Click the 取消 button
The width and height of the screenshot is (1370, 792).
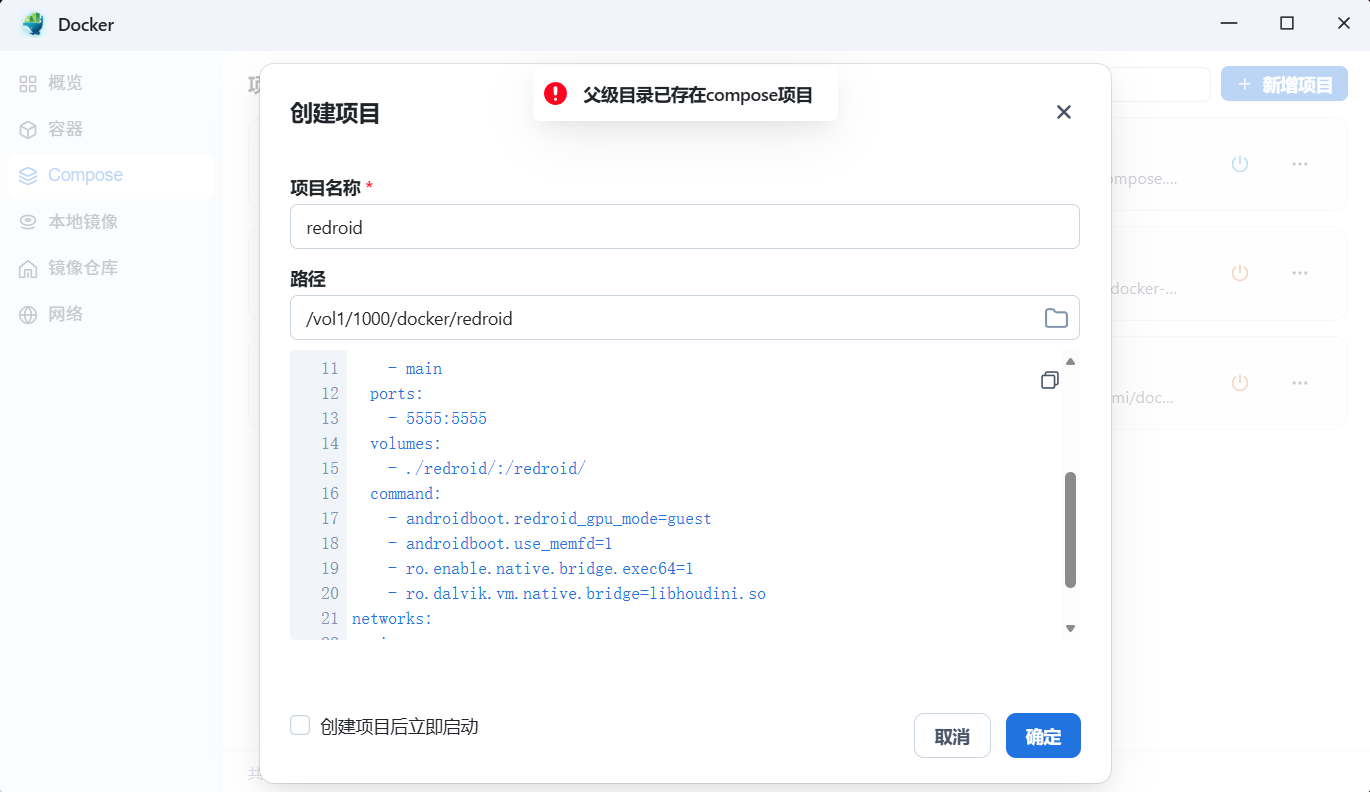click(952, 736)
